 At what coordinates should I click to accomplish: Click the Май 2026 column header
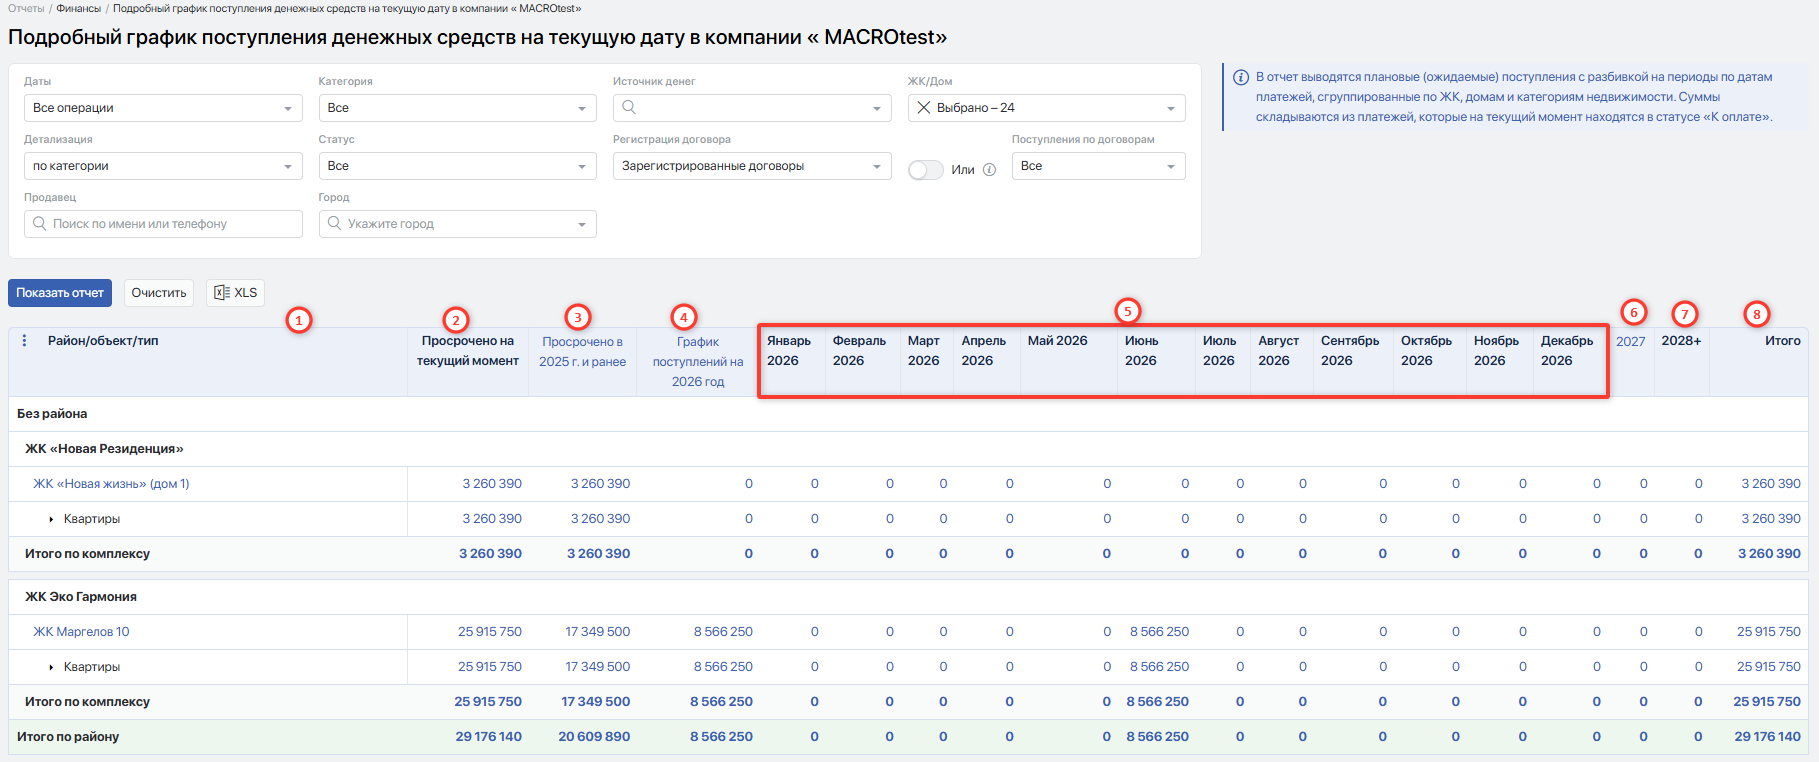1058,341
